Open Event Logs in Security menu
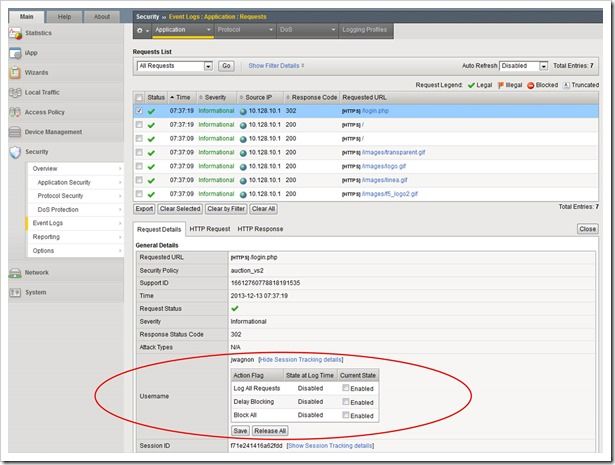 pyautogui.click(x=48, y=223)
